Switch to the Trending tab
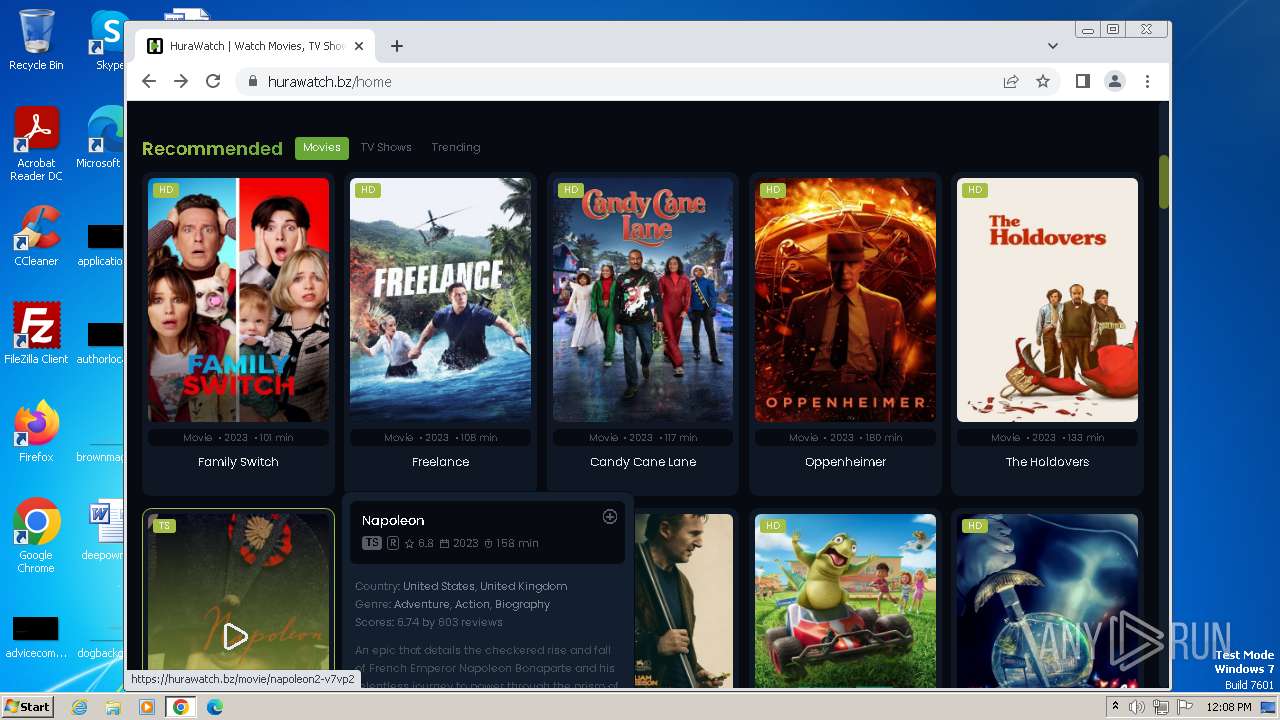Screen dimensions: 1280x720 coord(456,148)
